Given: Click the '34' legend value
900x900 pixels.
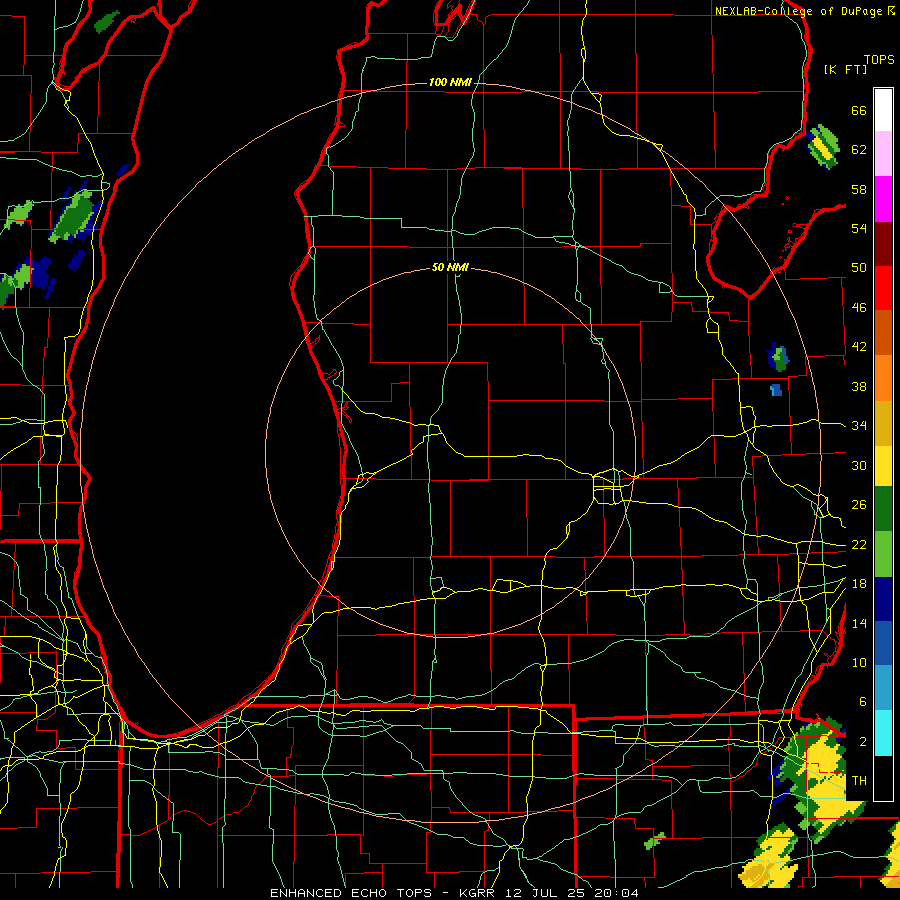Looking at the screenshot, I should pos(859,426).
